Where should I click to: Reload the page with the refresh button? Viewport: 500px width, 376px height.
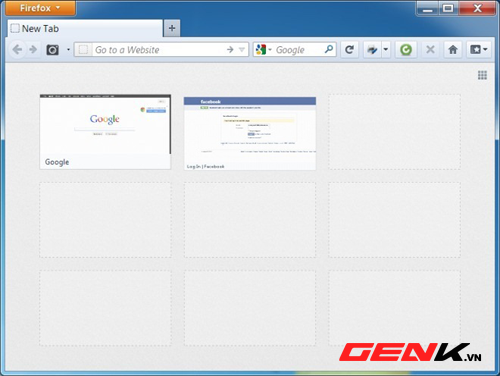pos(349,50)
